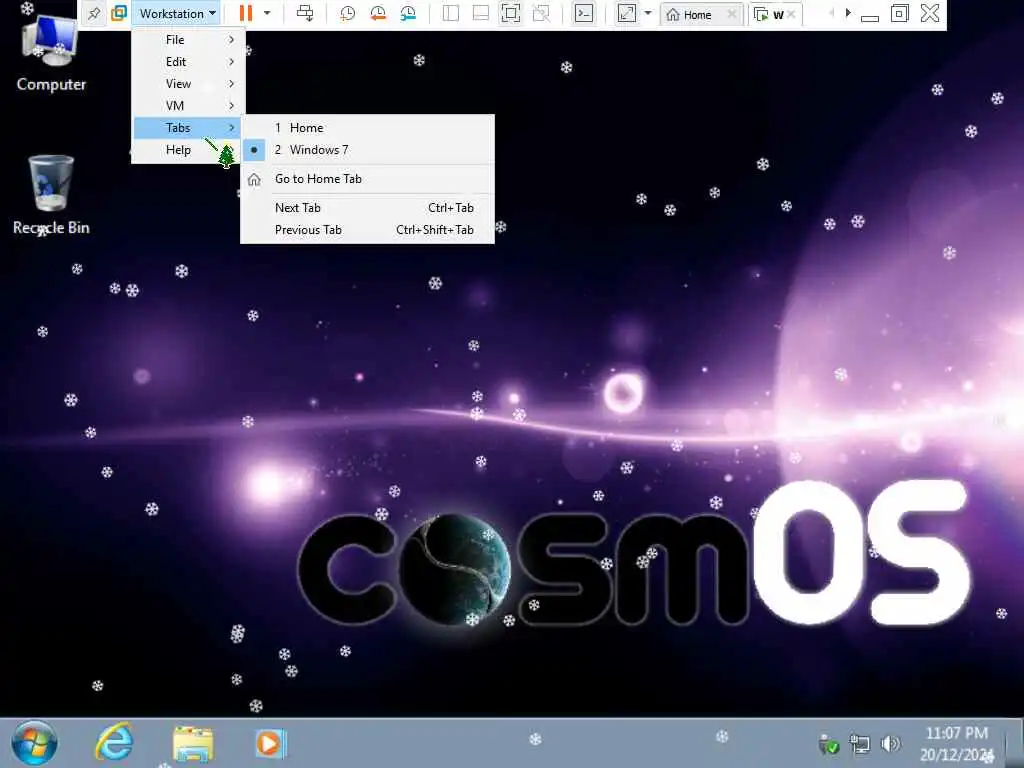
Task: Click Send Ctrl+Alt+Del icon
Action: click(x=305, y=13)
